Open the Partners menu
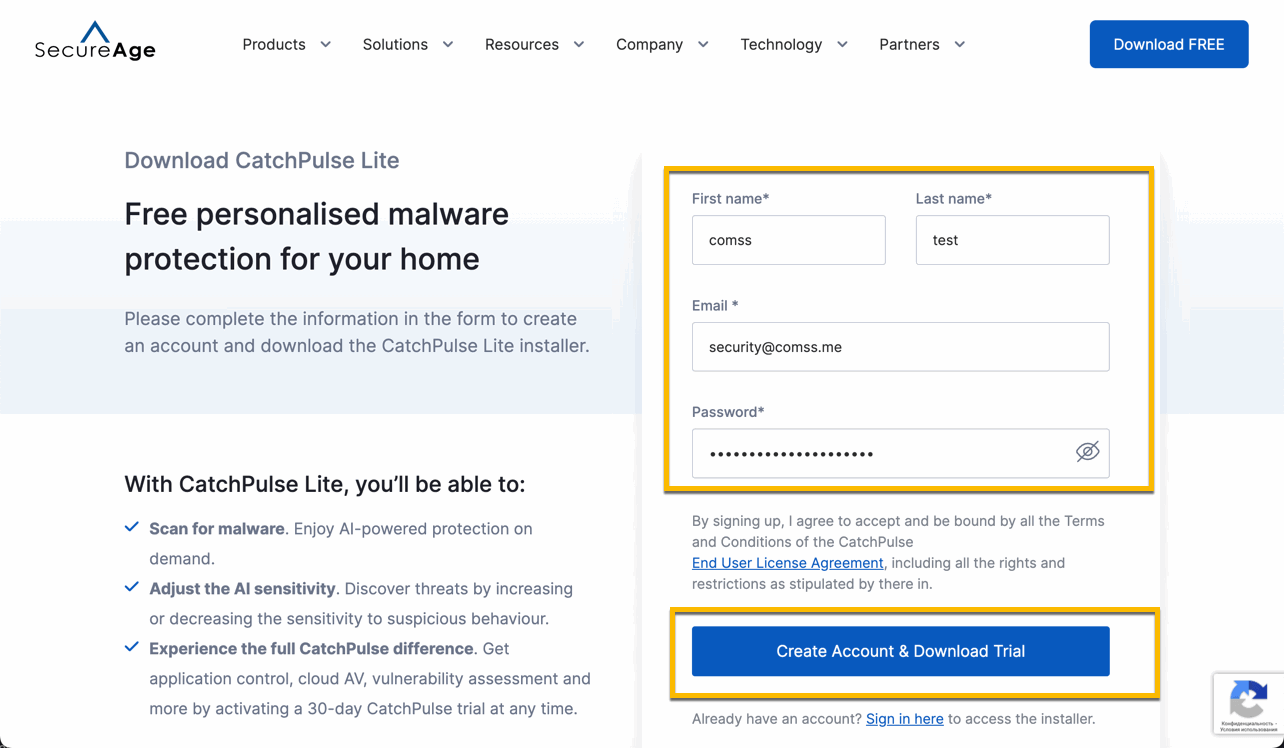The width and height of the screenshot is (1284, 748). point(909,45)
